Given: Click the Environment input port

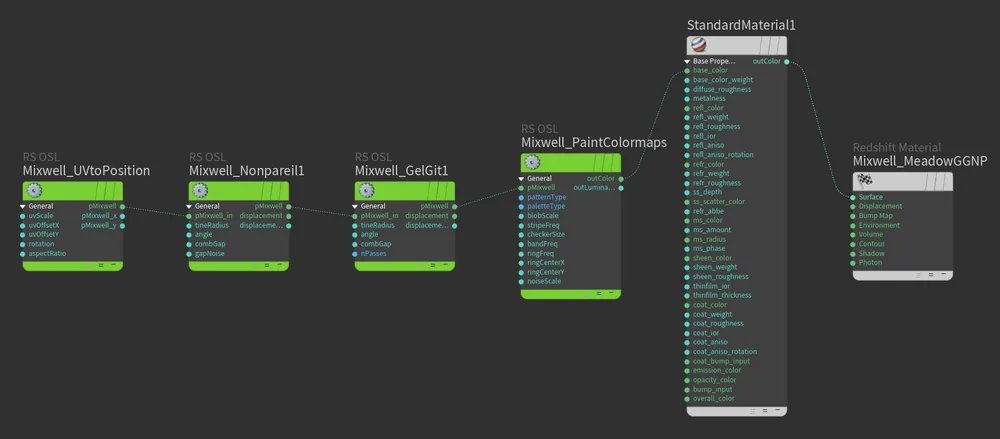Looking at the screenshot, I should click(x=853, y=225).
